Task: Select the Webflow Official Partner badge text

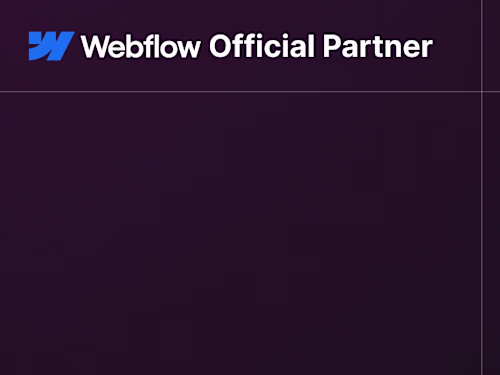Action: (x=257, y=46)
